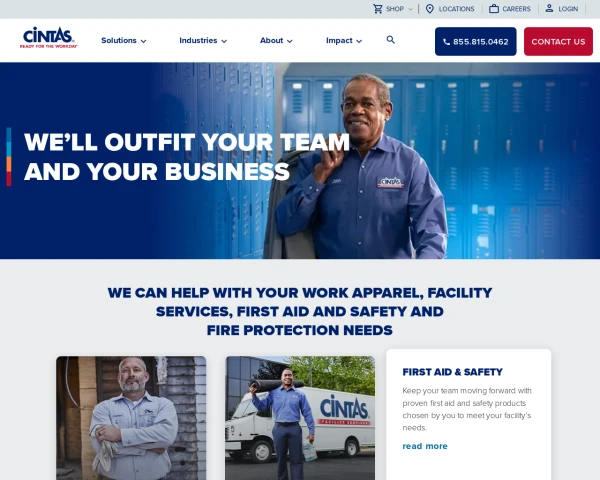
Task: Expand the Solutions menu chevron
Action: pos(143,41)
